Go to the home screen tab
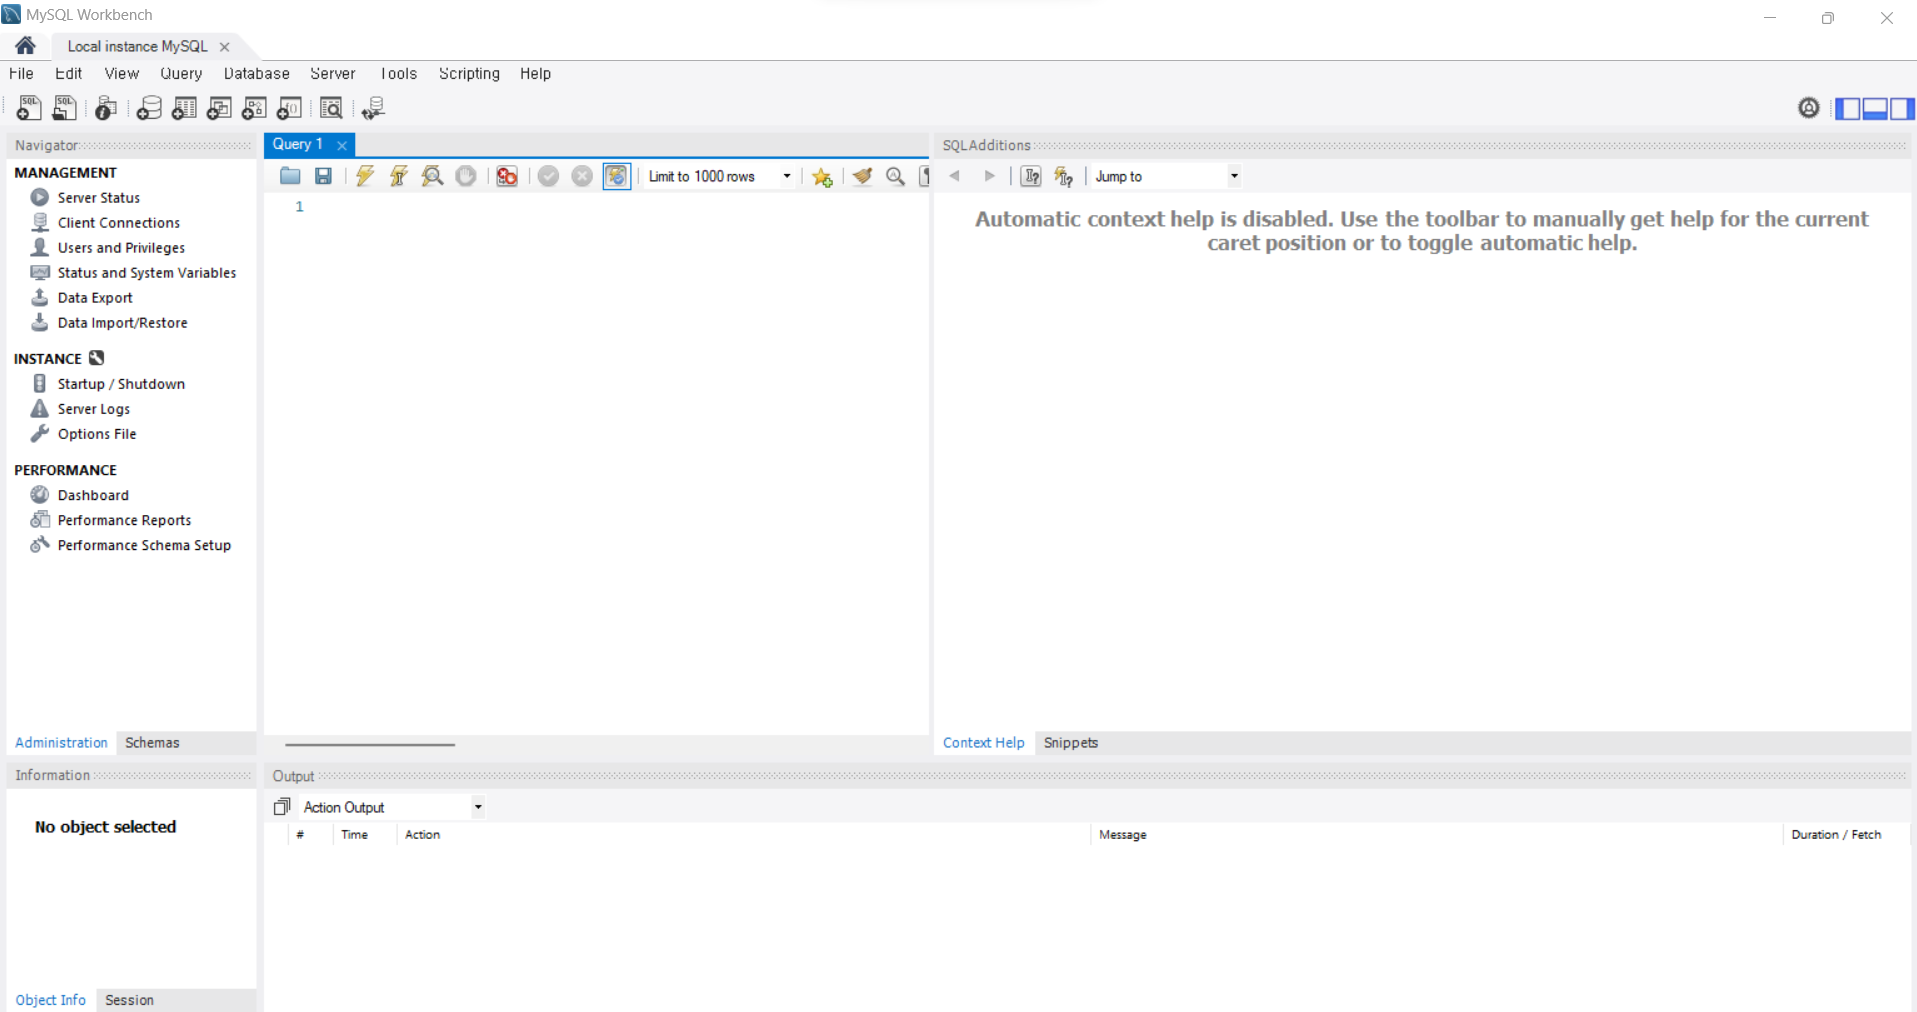 26,46
